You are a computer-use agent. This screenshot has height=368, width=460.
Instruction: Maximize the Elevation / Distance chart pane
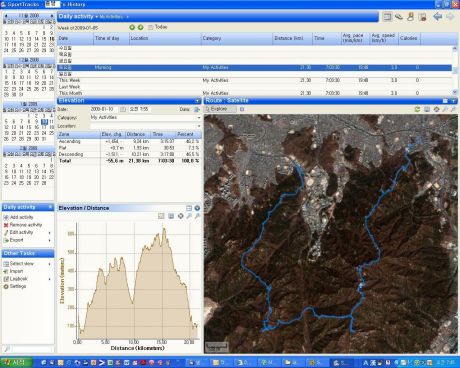coord(189,208)
